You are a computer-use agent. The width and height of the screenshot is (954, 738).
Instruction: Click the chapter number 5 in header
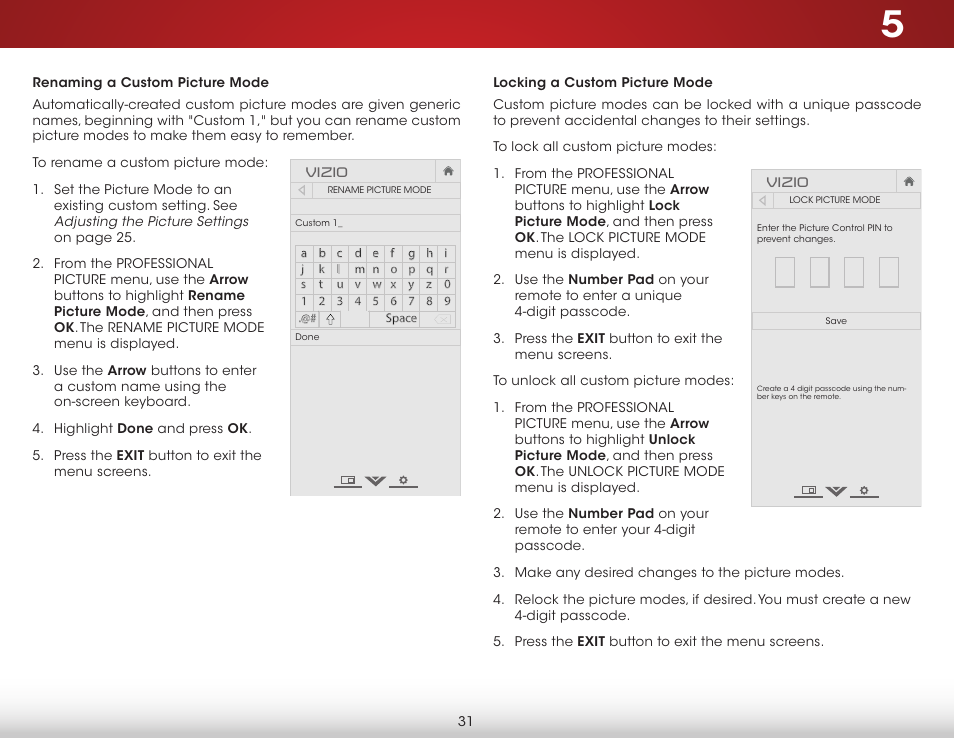(x=892, y=24)
